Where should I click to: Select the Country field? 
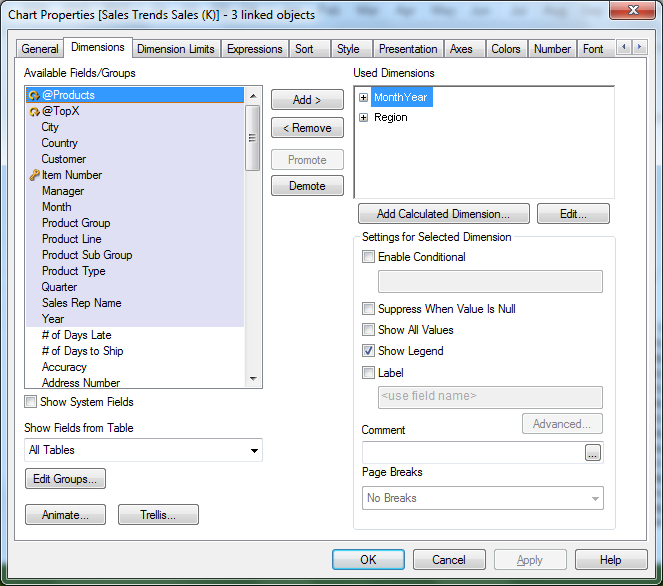(x=135, y=143)
